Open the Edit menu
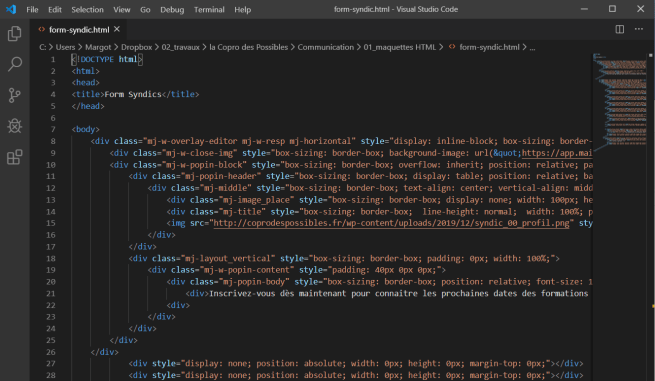The height and width of the screenshot is (381, 655). [55, 10]
